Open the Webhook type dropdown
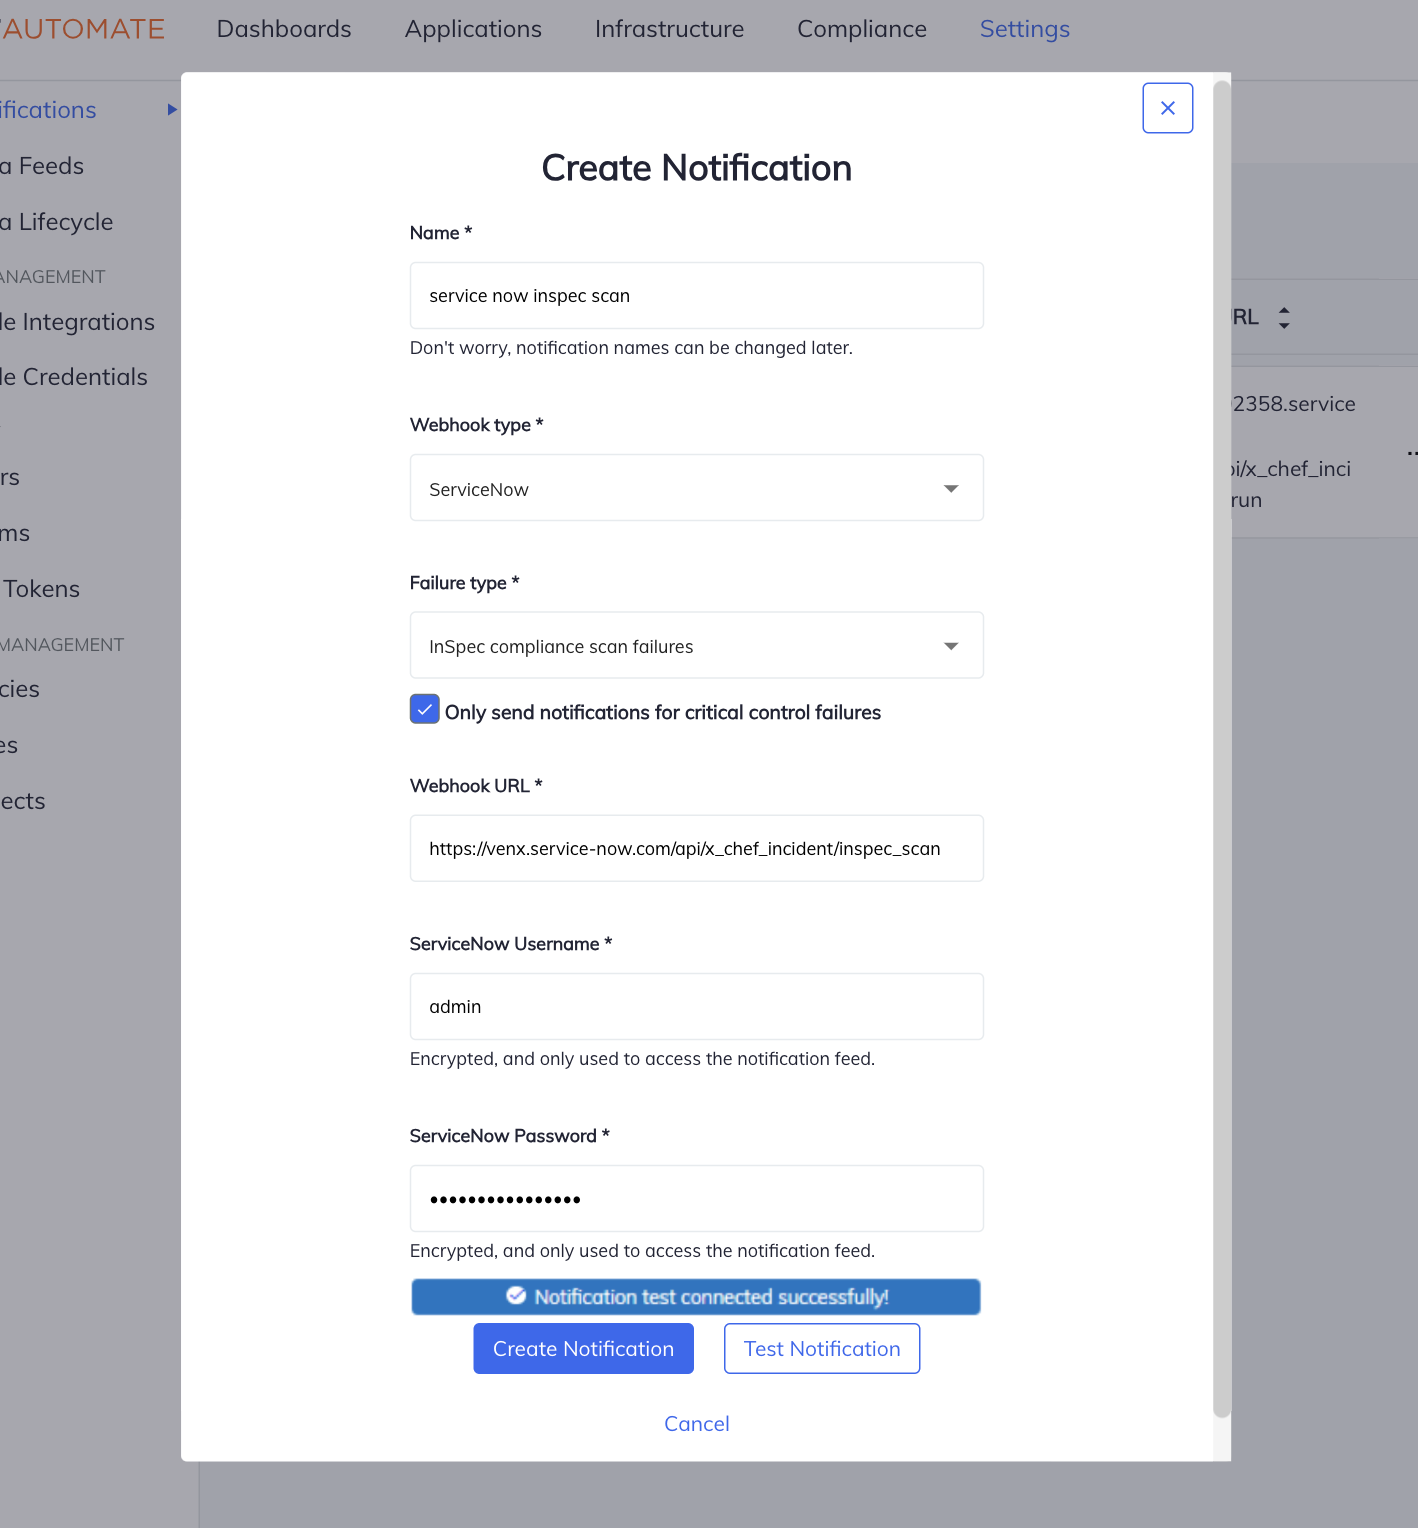 tap(951, 488)
